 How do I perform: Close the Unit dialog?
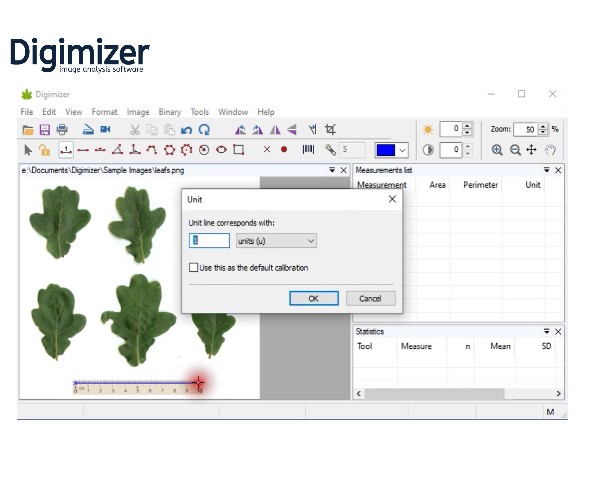[x=392, y=199]
